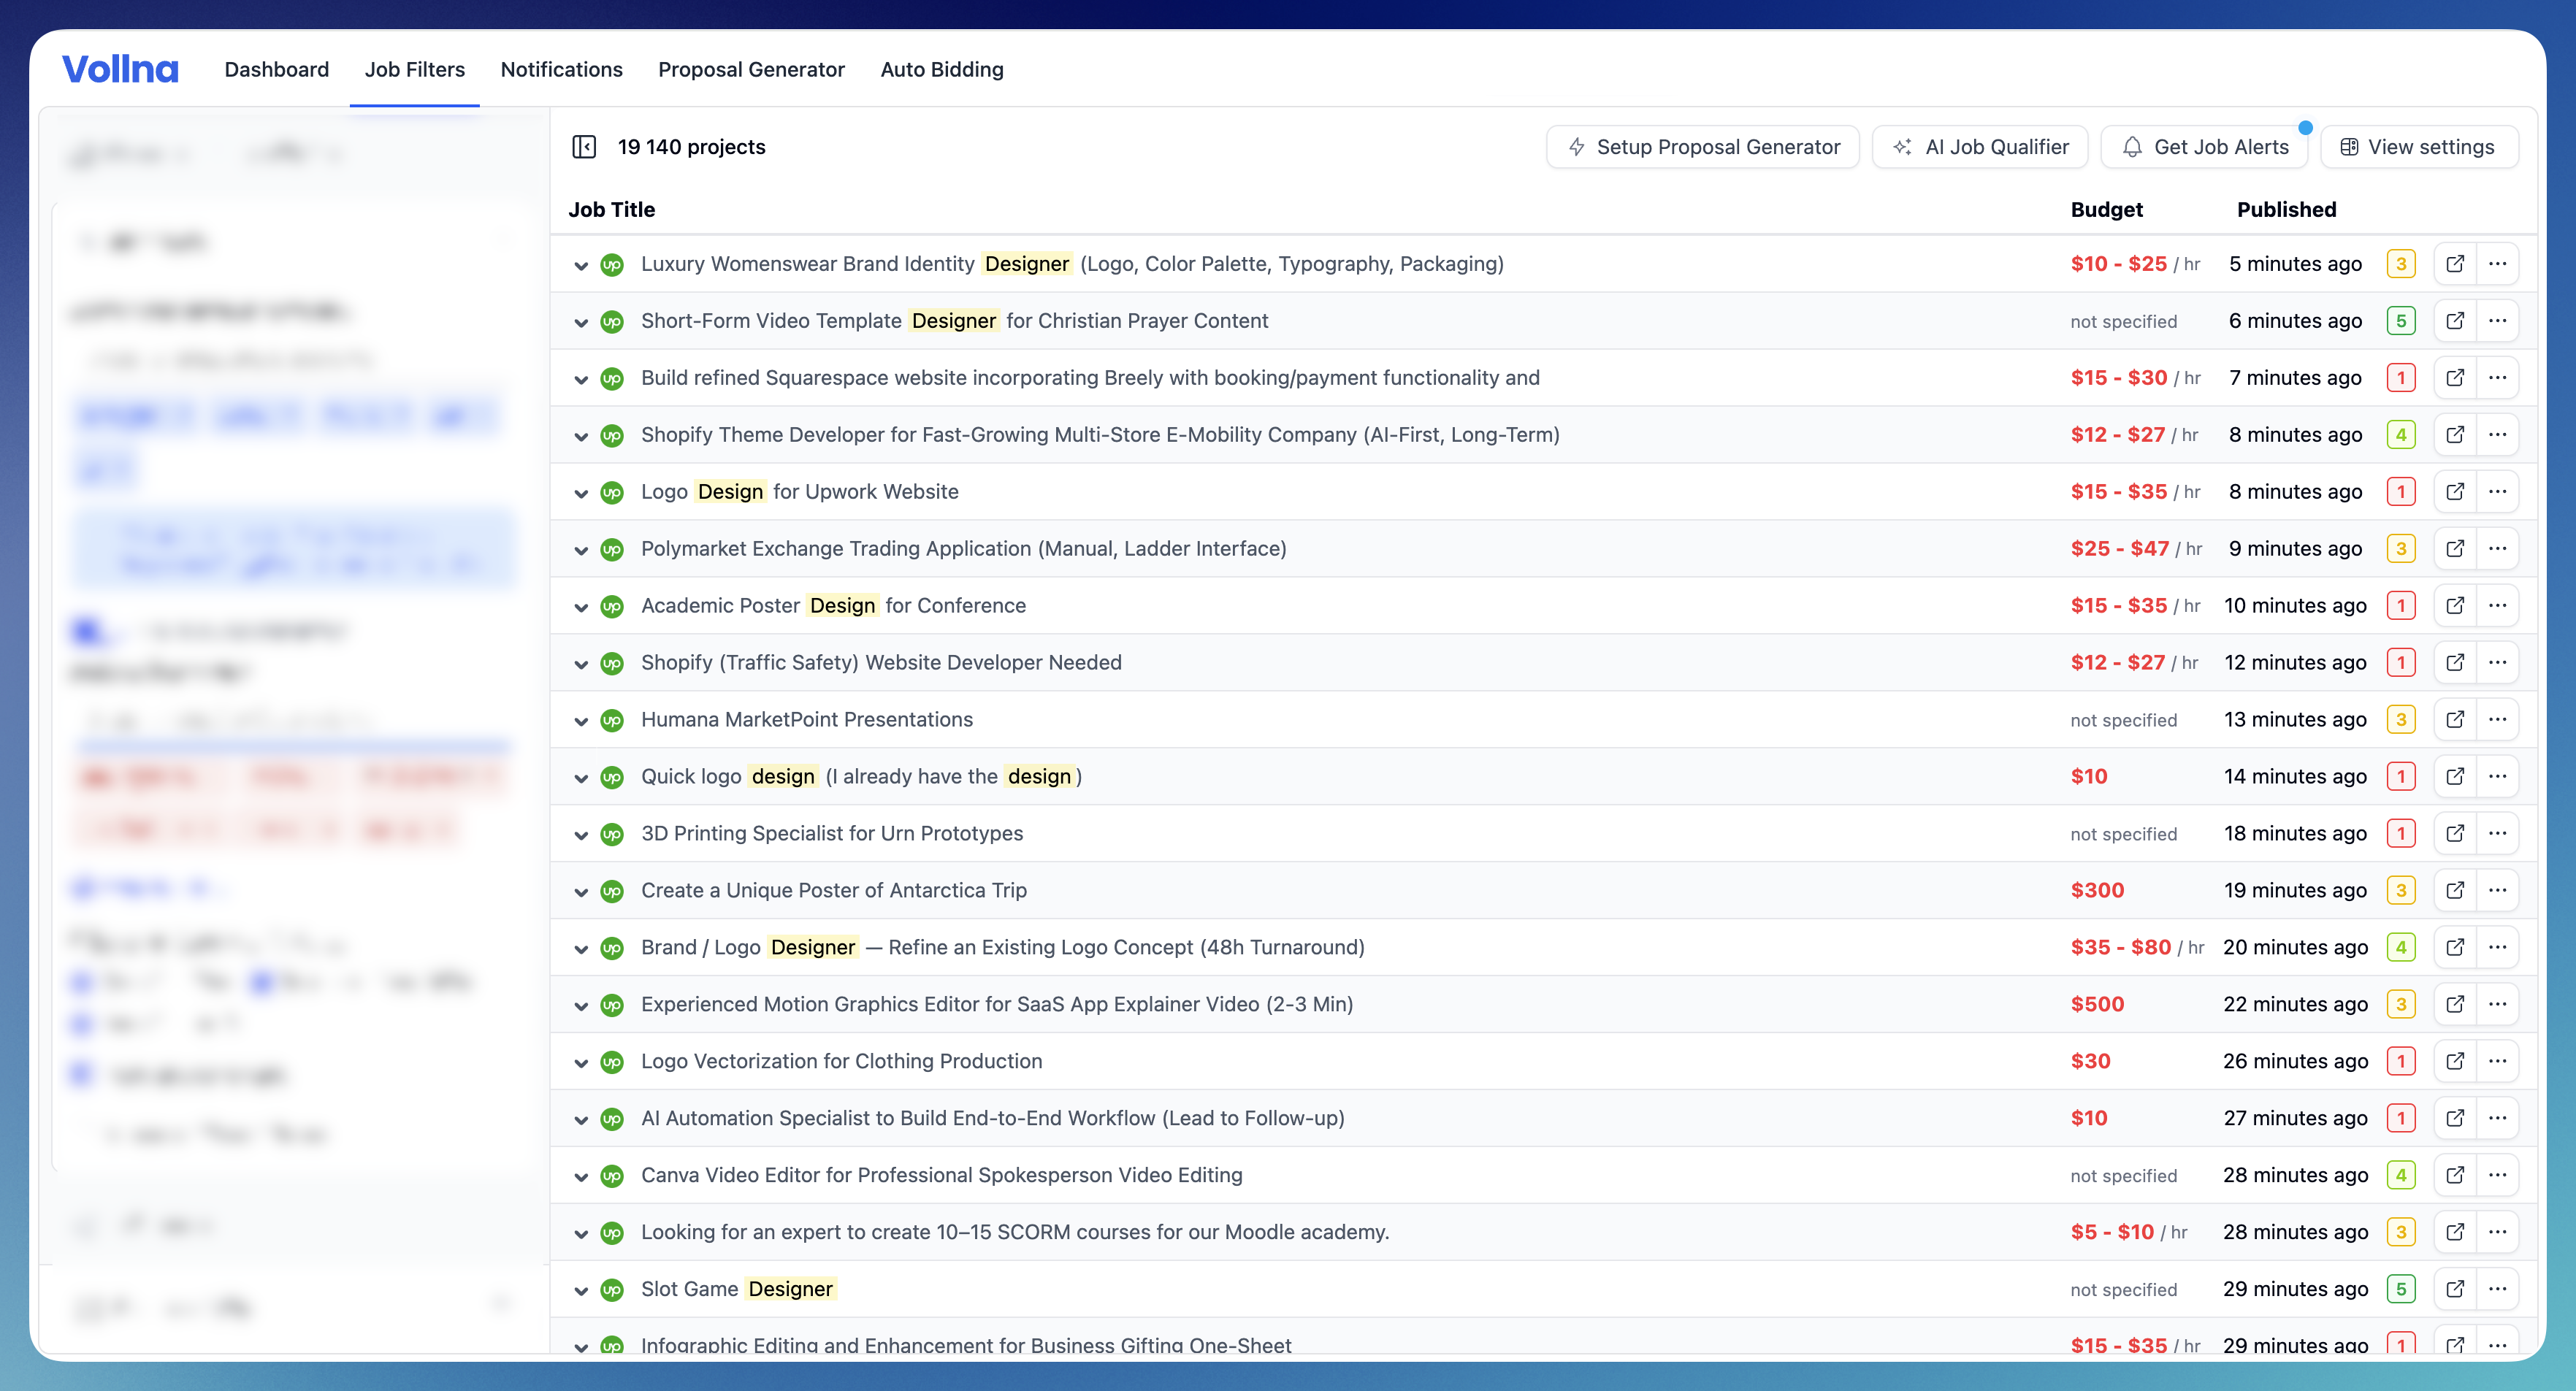Open the three-dot menu on Humana MarketPoint Presentations

(x=2497, y=719)
